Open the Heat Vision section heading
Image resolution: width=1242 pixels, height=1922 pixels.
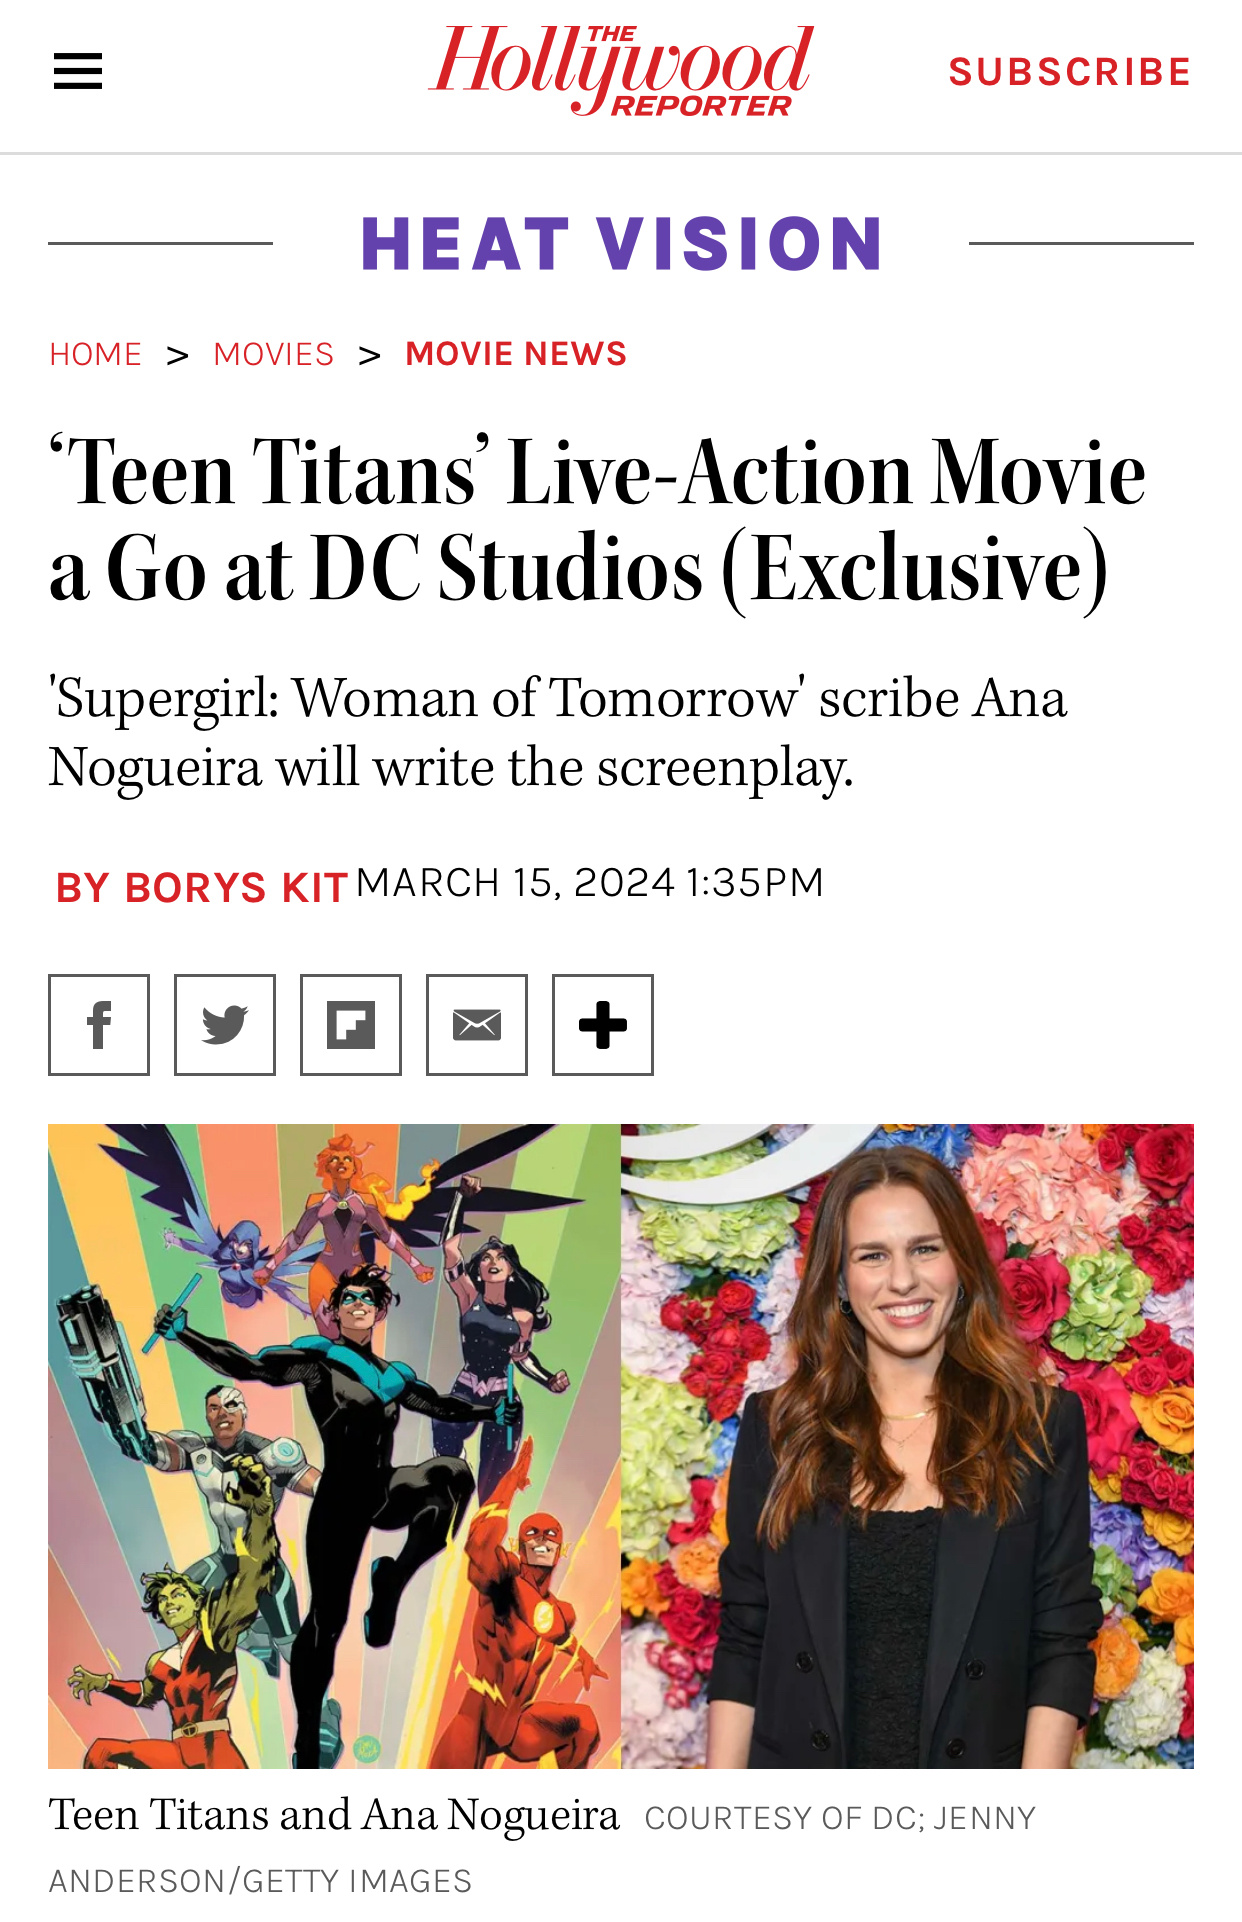click(622, 244)
